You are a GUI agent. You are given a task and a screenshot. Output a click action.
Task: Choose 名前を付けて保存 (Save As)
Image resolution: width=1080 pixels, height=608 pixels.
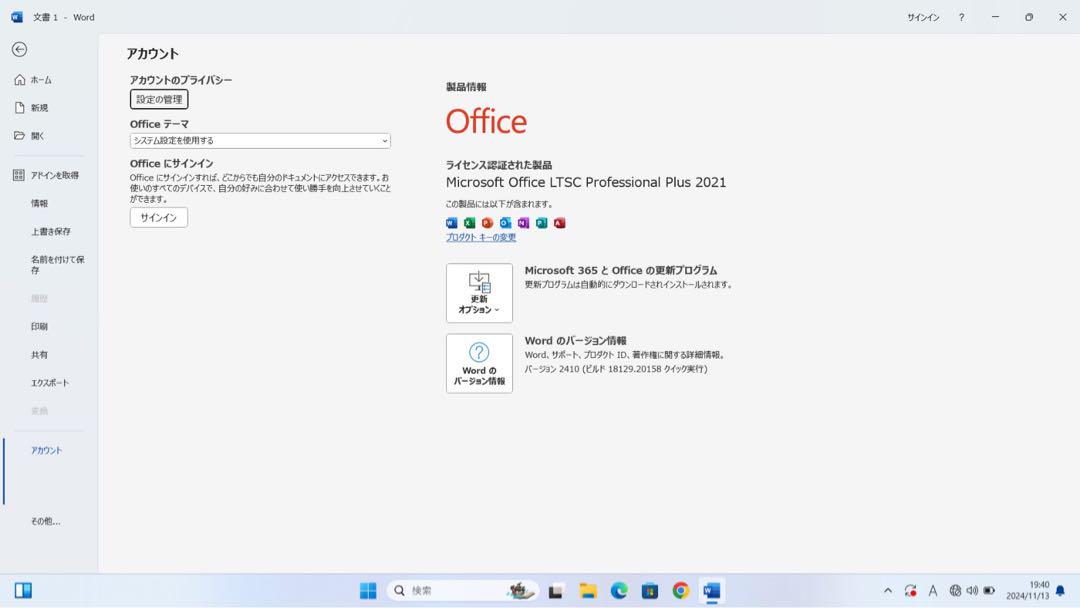pyautogui.click(x=57, y=265)
